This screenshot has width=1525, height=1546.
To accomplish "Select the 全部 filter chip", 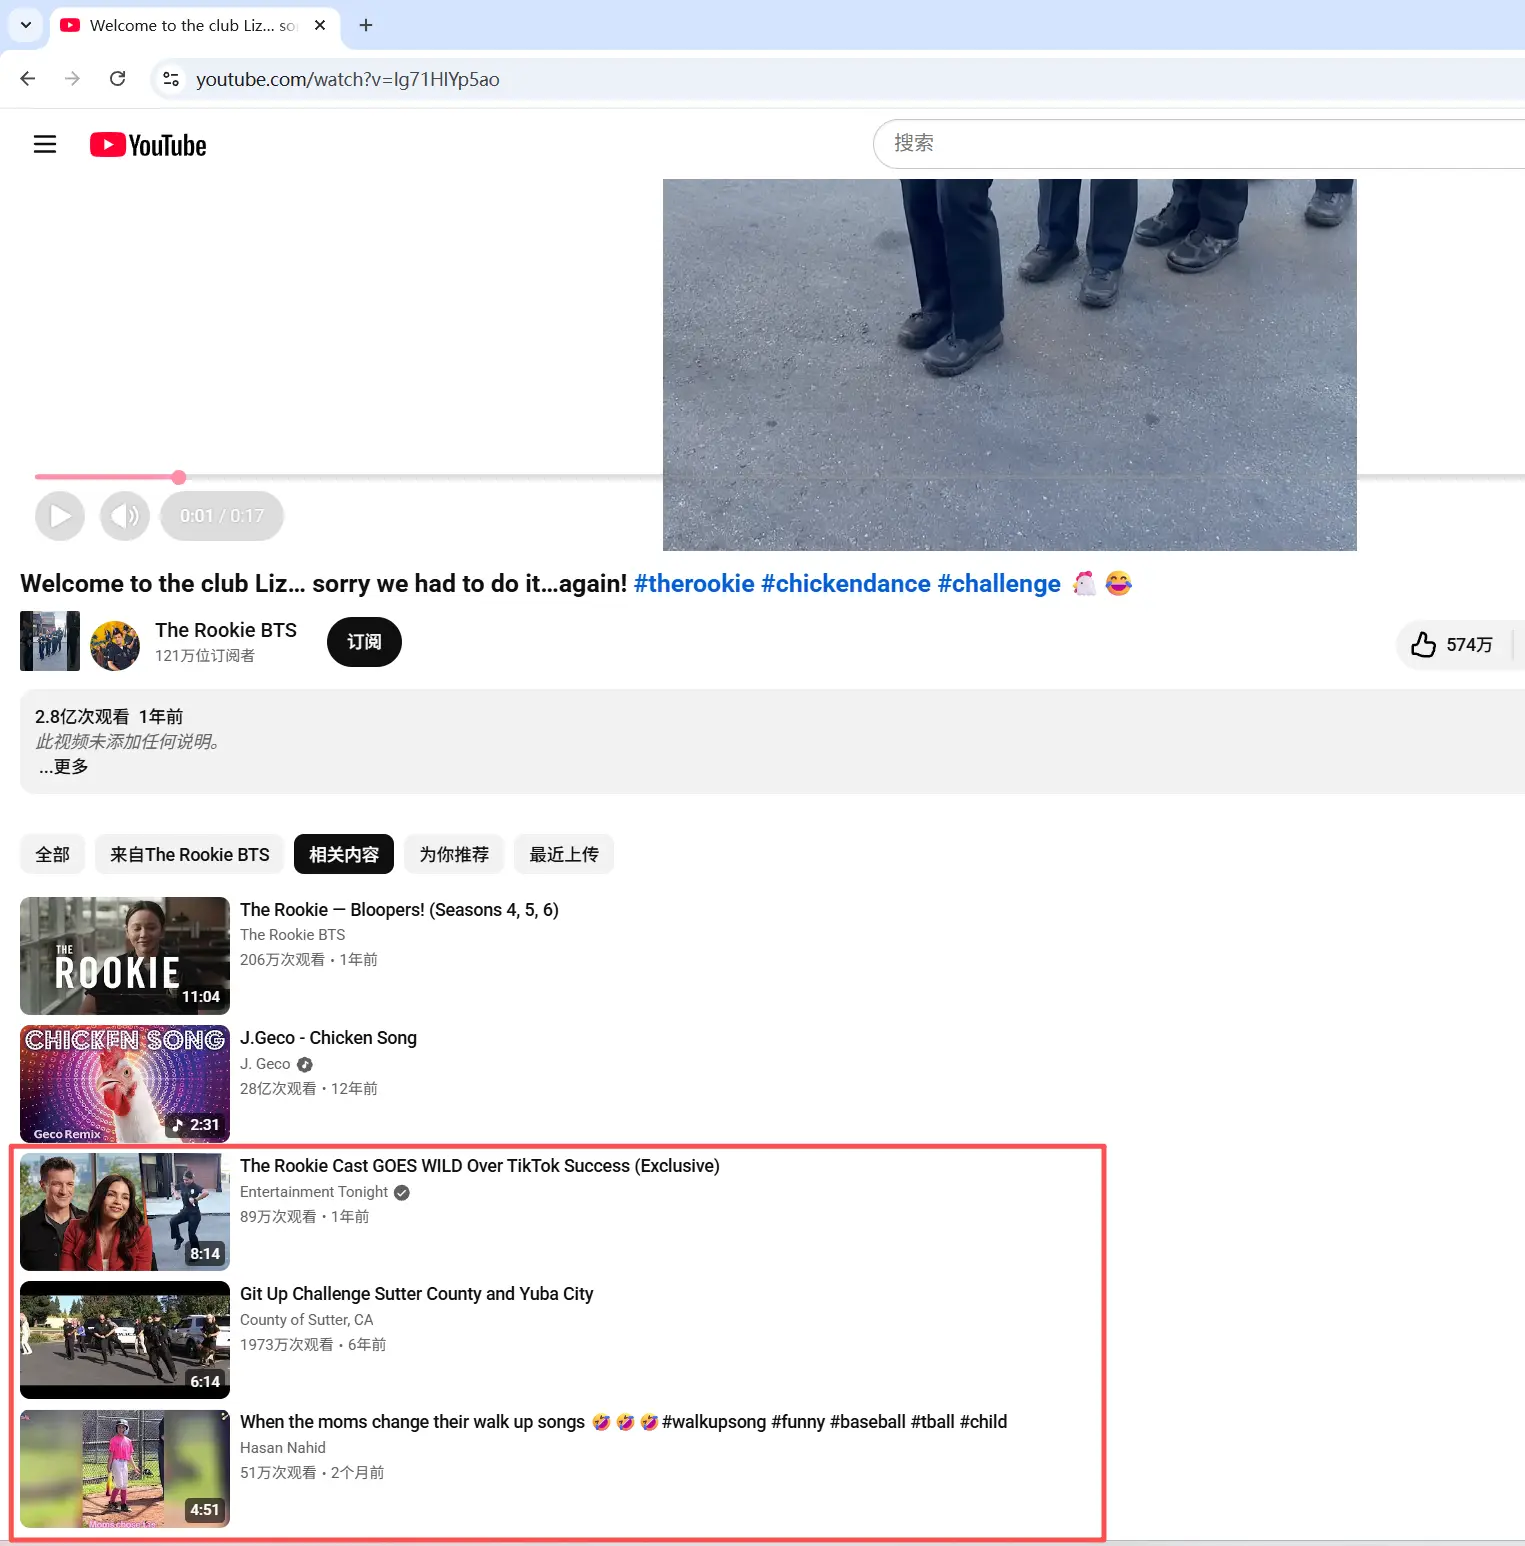I will (x=53, y=855).
